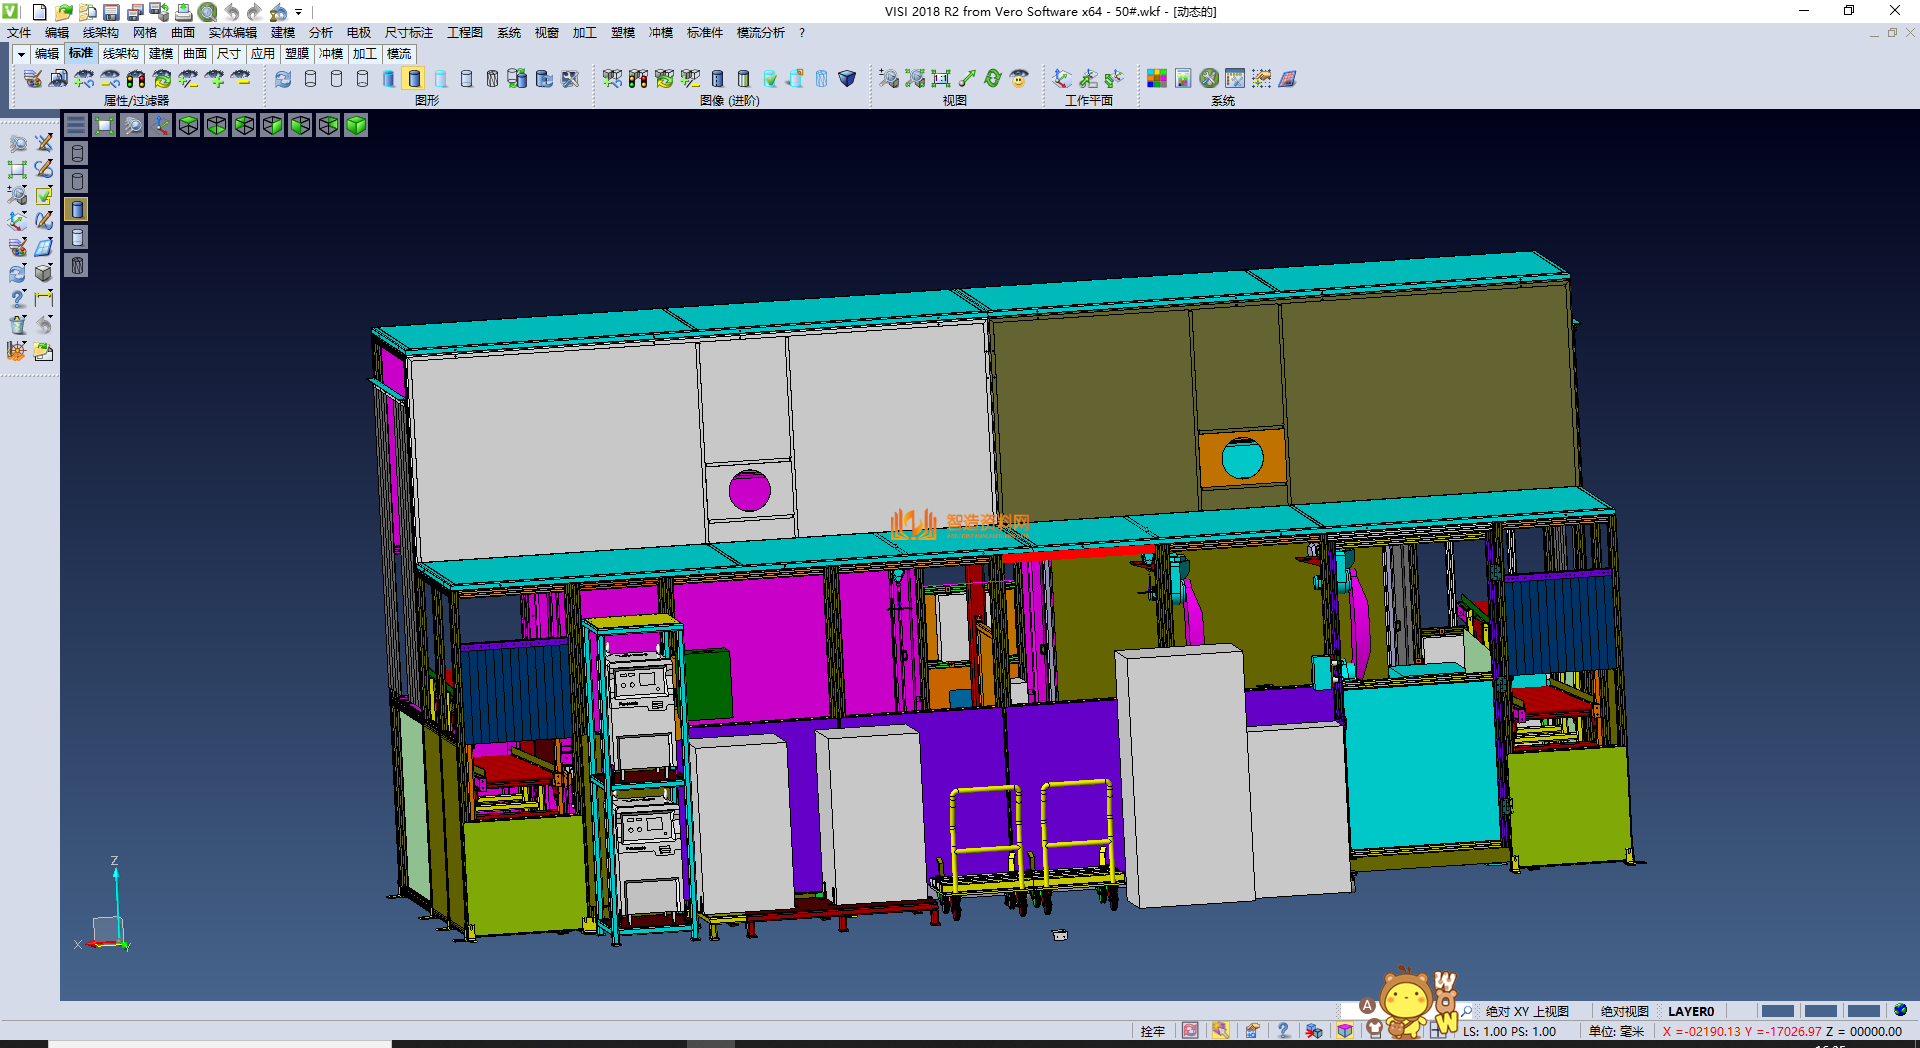Toggle the active cylinder in left vertical strip
Image resolution: width=1920 pixels, height=1048 pixels.
[77, 209]
